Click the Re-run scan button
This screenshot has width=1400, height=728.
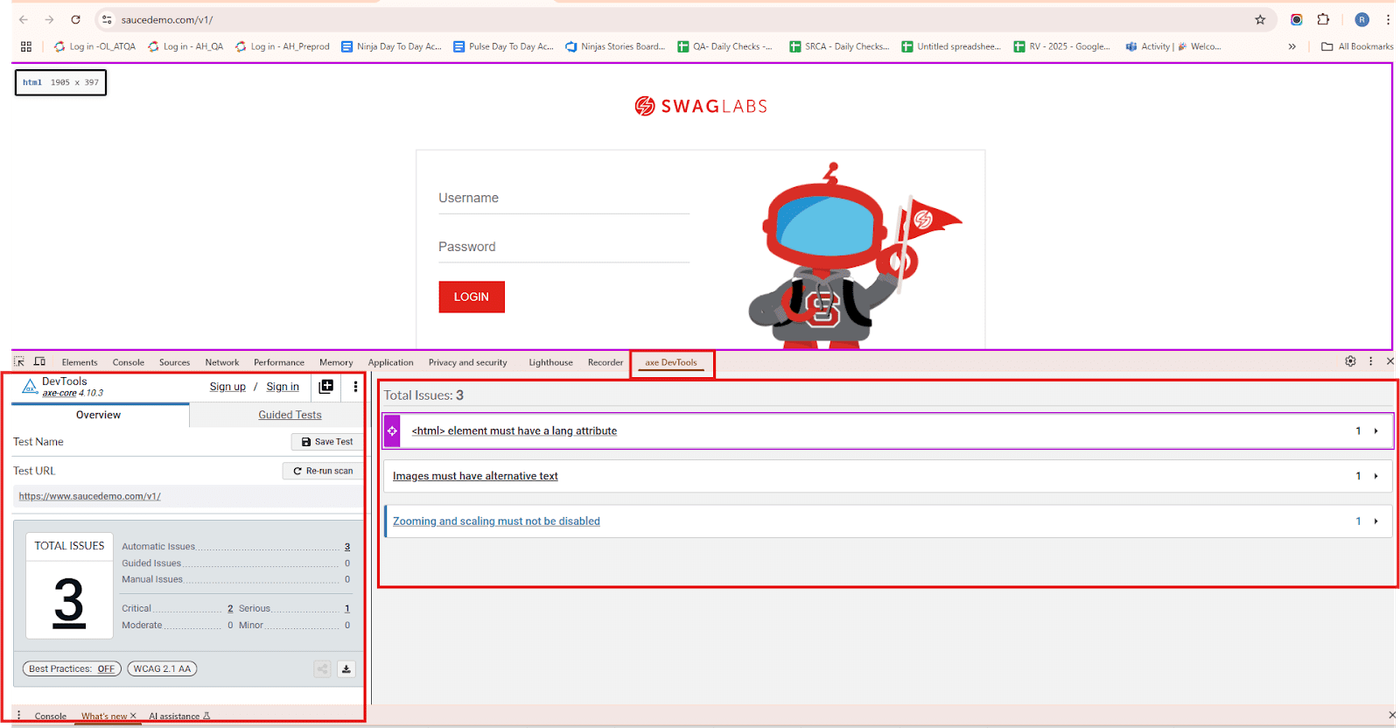tap(323, 471)
